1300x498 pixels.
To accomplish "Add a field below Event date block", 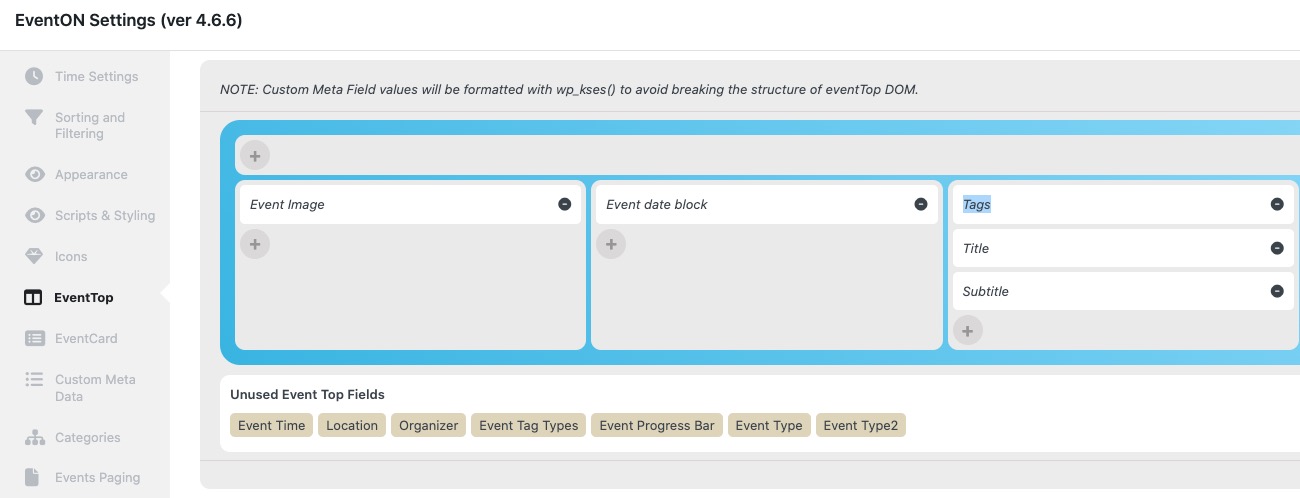I will pos(611,244).
